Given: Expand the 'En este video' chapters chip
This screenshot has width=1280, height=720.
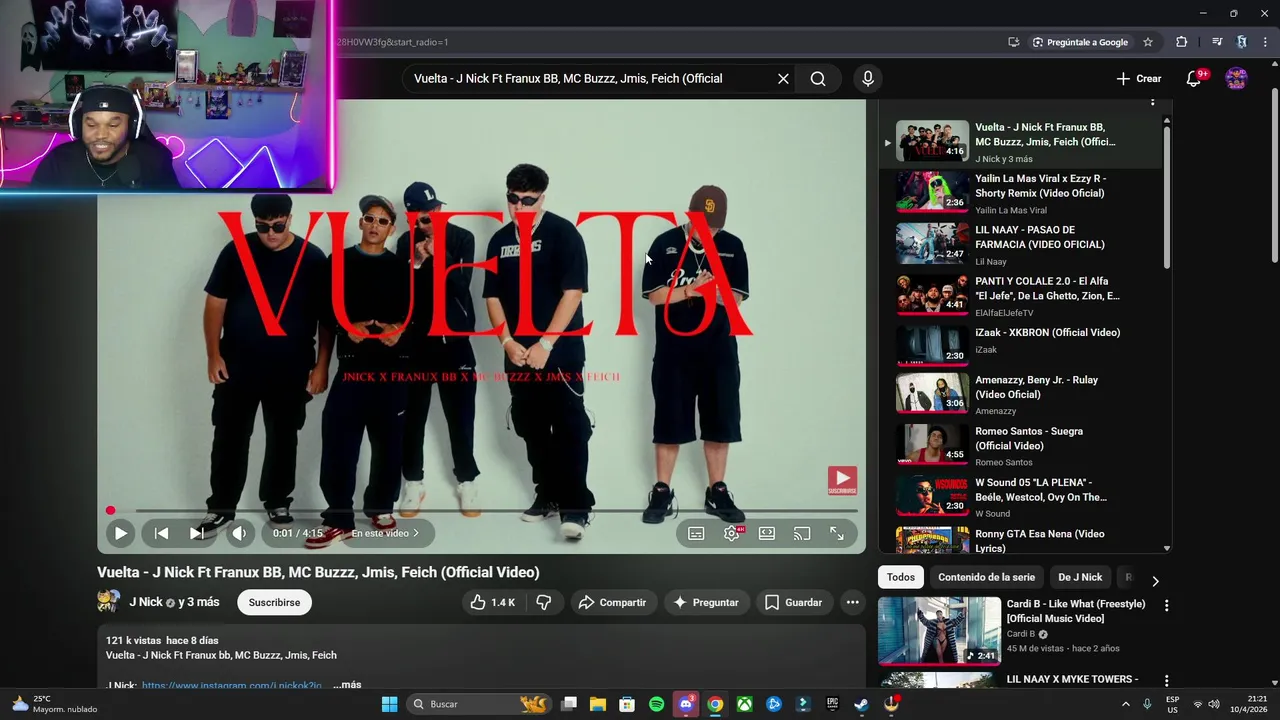Looking at the screenshot, I should (x=385, y=533).
